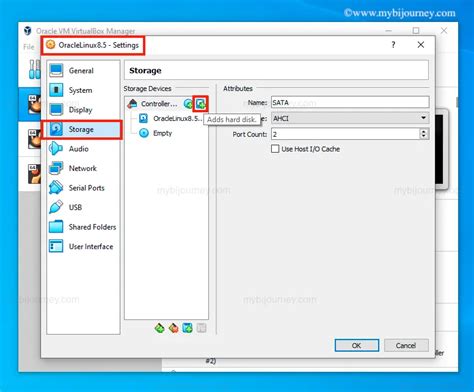Viewport: 474px width, 392px height.
Task: Enable the Use Host I/O Cache checkbox
Action: [275, 149]
